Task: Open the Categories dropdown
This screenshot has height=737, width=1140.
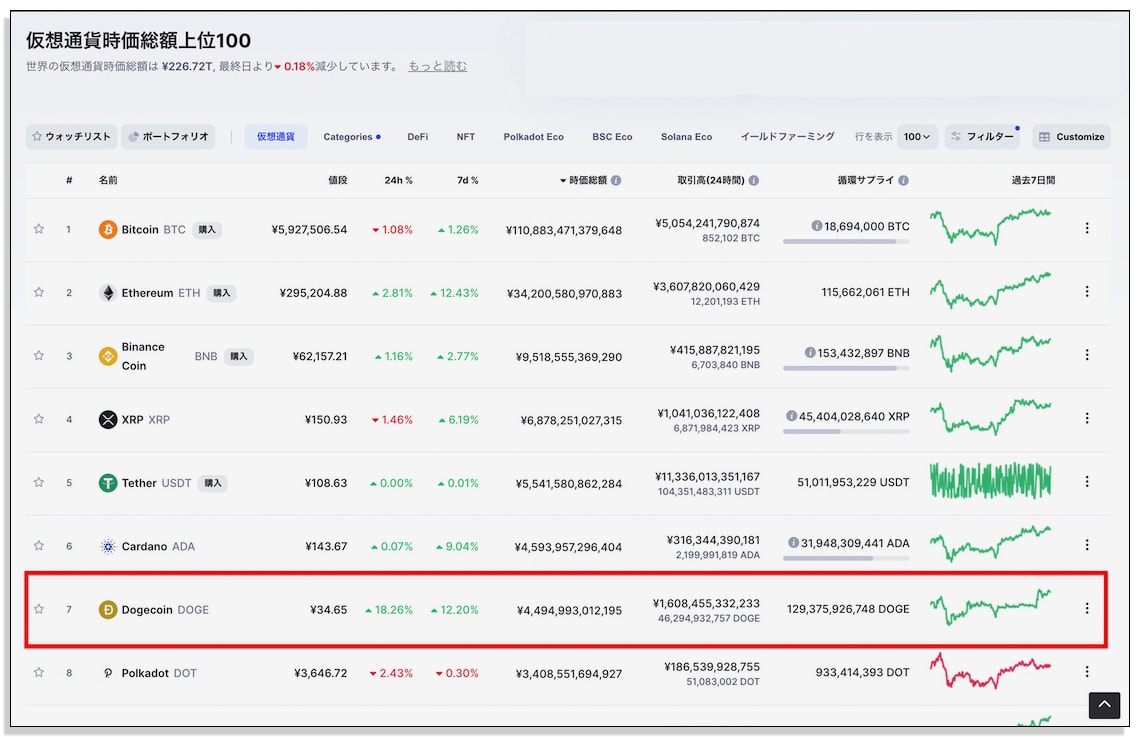Action: click(x=352, y=137)
